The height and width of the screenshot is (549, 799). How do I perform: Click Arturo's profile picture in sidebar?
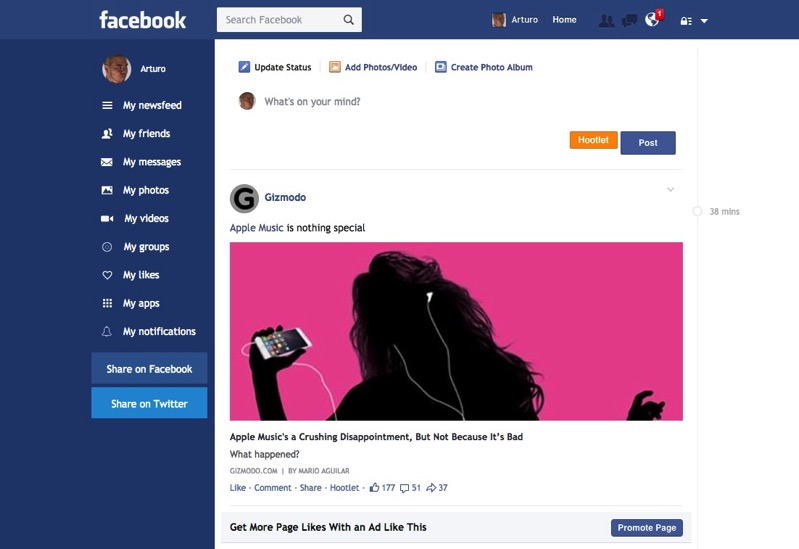click(117, 69)
